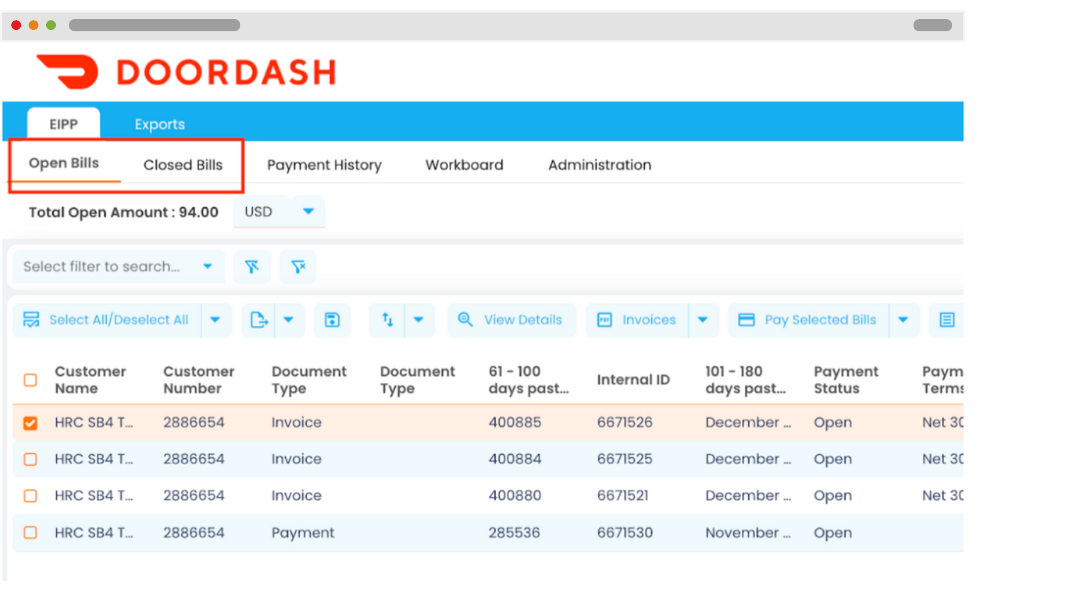Switch to the Exports tab
This screenshot has width=1080, height=600.
160,124
